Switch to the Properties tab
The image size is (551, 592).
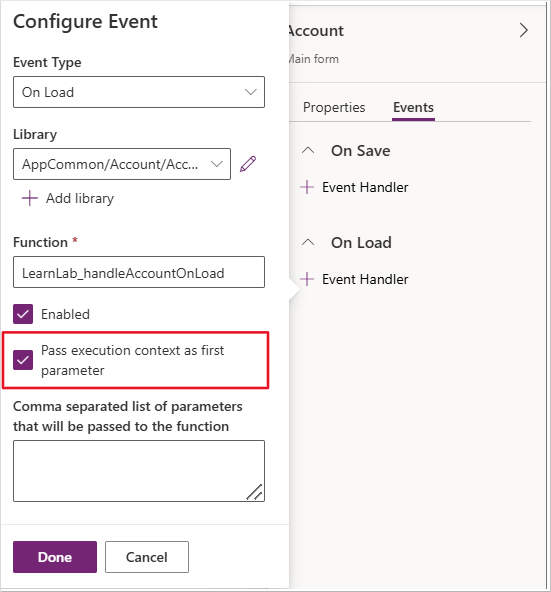tap(334, 108)
